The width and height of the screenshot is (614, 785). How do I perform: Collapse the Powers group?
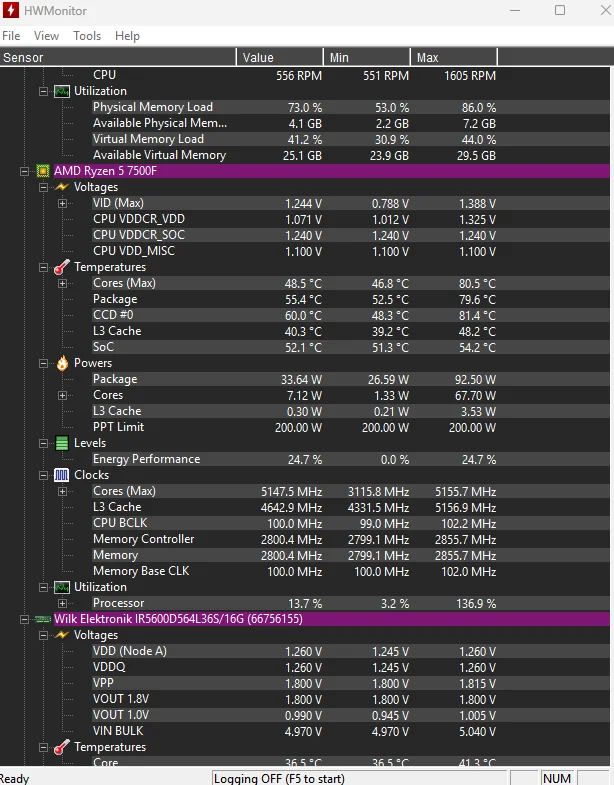[x=44, y=363]
